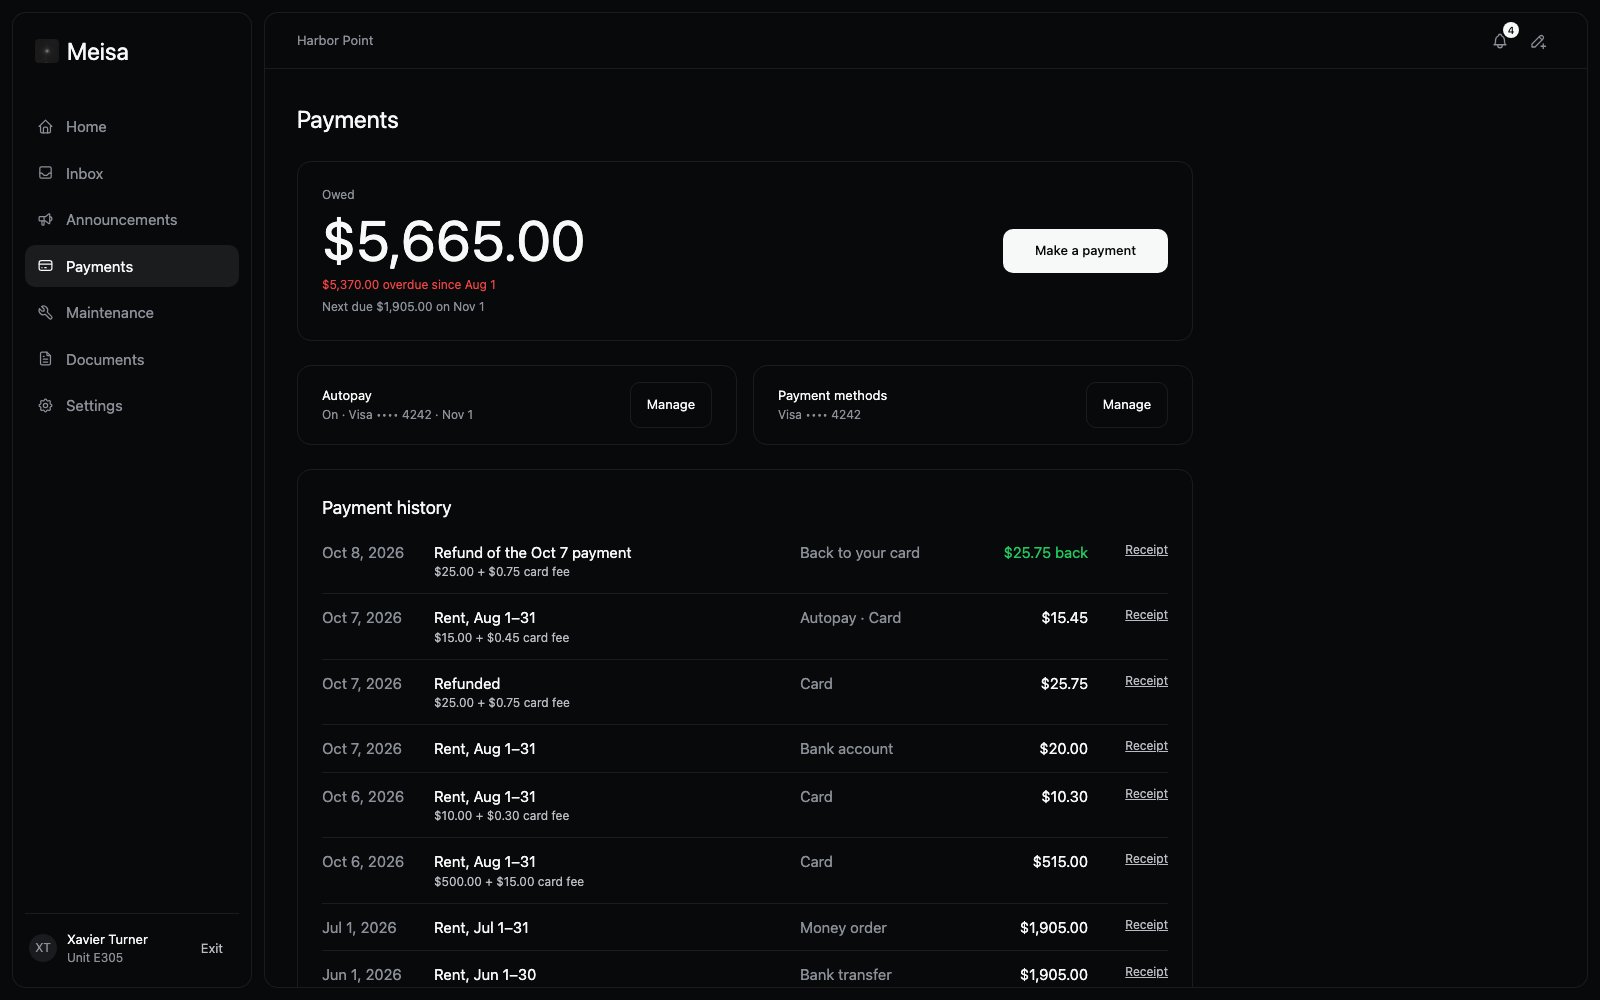Click the Documents file icon
Viewport: 1600px width, 1000px height.
click(45, 359)
